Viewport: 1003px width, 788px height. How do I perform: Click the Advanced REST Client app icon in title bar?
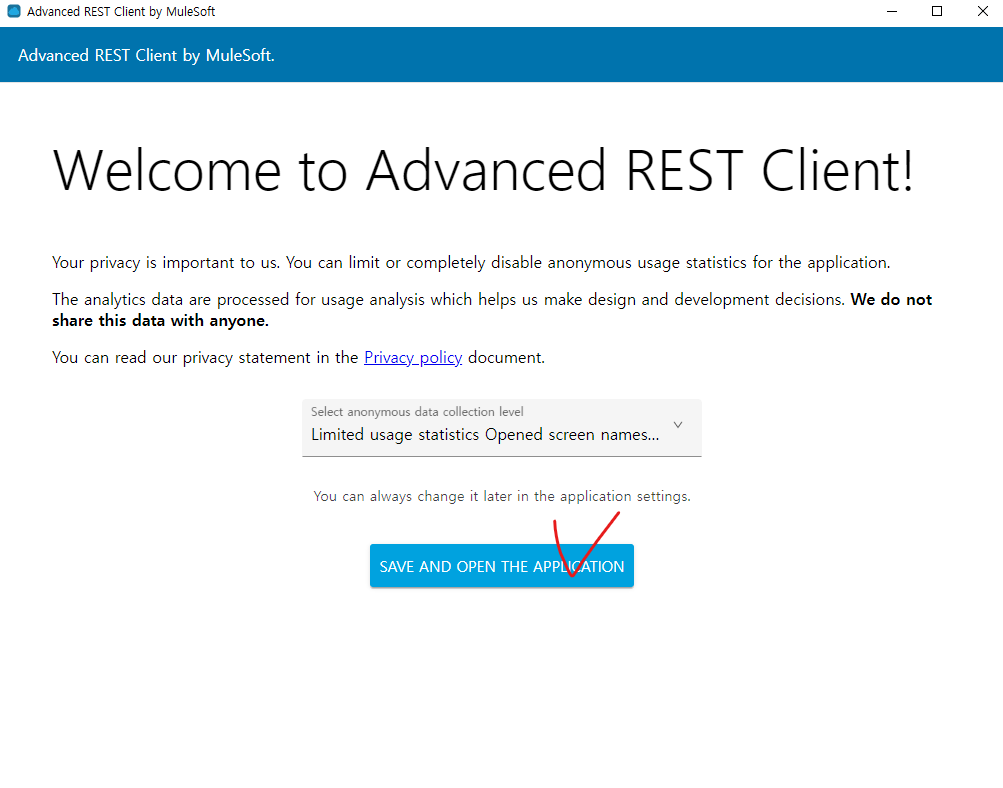coord(13,12)
